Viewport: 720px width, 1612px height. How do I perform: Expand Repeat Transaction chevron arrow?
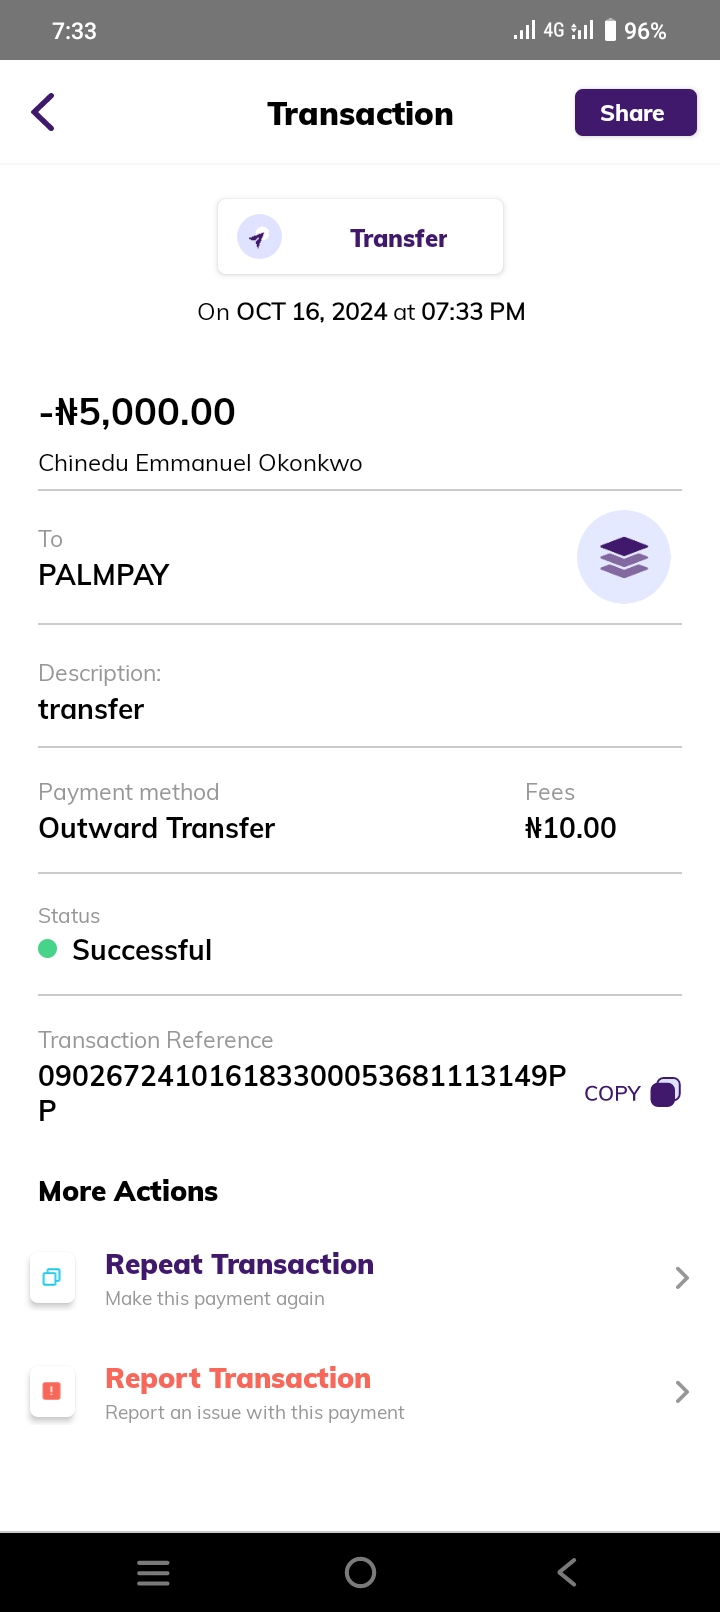(x=682, y=1278)
